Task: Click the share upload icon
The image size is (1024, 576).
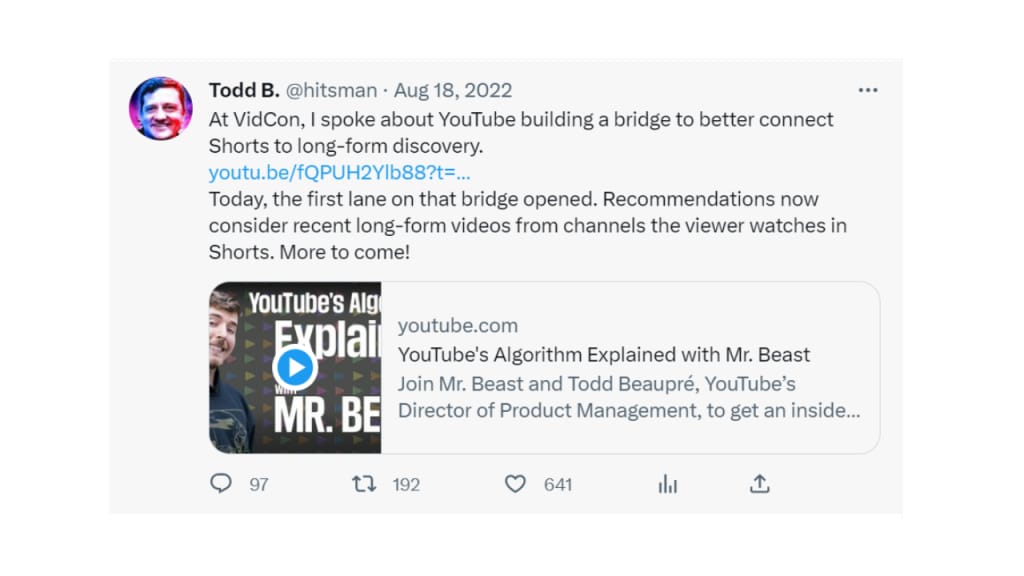Action: point(759,484)
